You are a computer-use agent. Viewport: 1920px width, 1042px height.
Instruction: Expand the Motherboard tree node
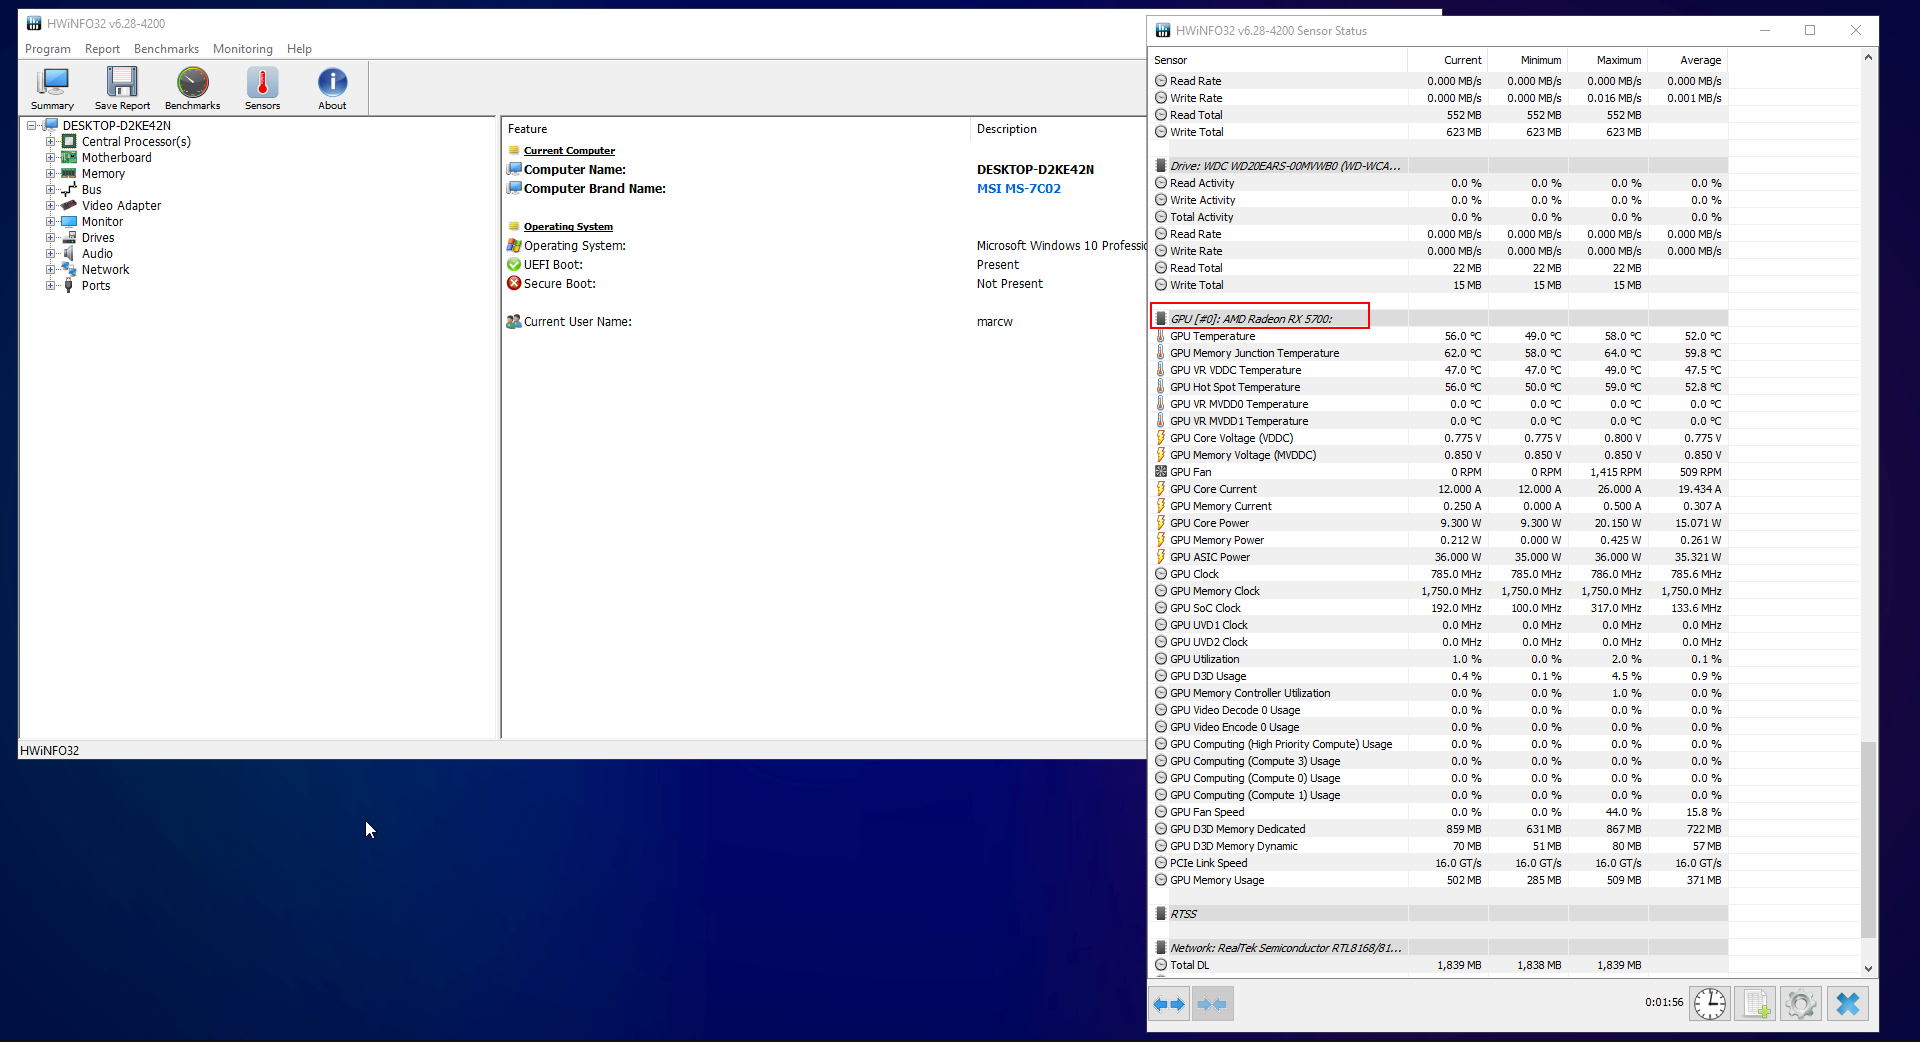50,158
